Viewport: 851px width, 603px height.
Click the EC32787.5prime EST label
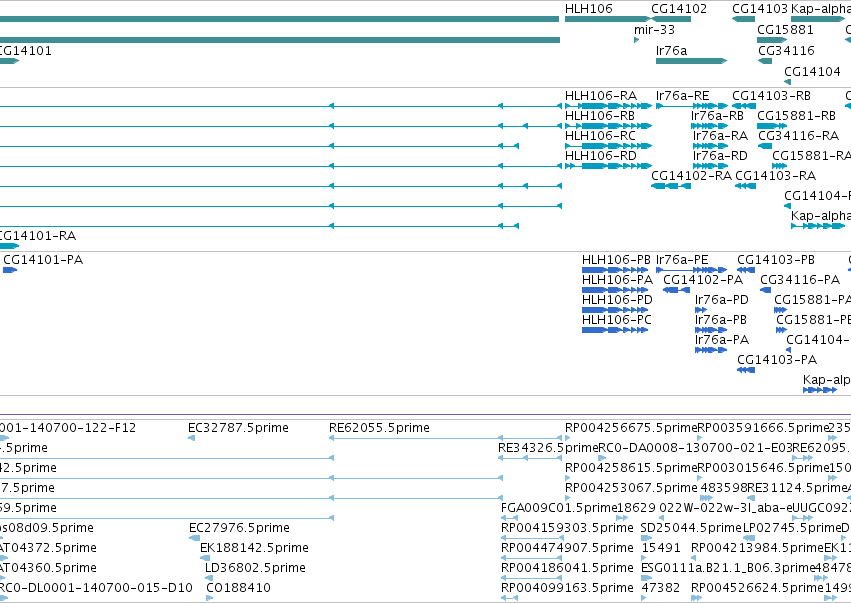click(x=238, y=428)
